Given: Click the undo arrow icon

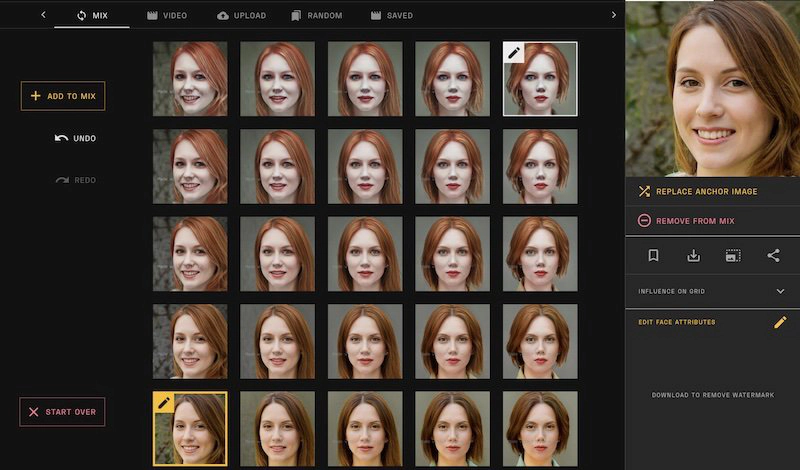Looking at the screenshot, I should (61, 138).
